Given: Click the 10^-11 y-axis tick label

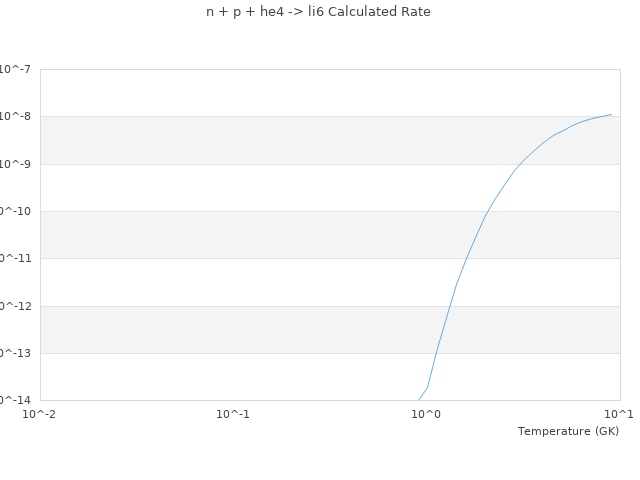Looking at the screenshot, I should pos(14,258).
